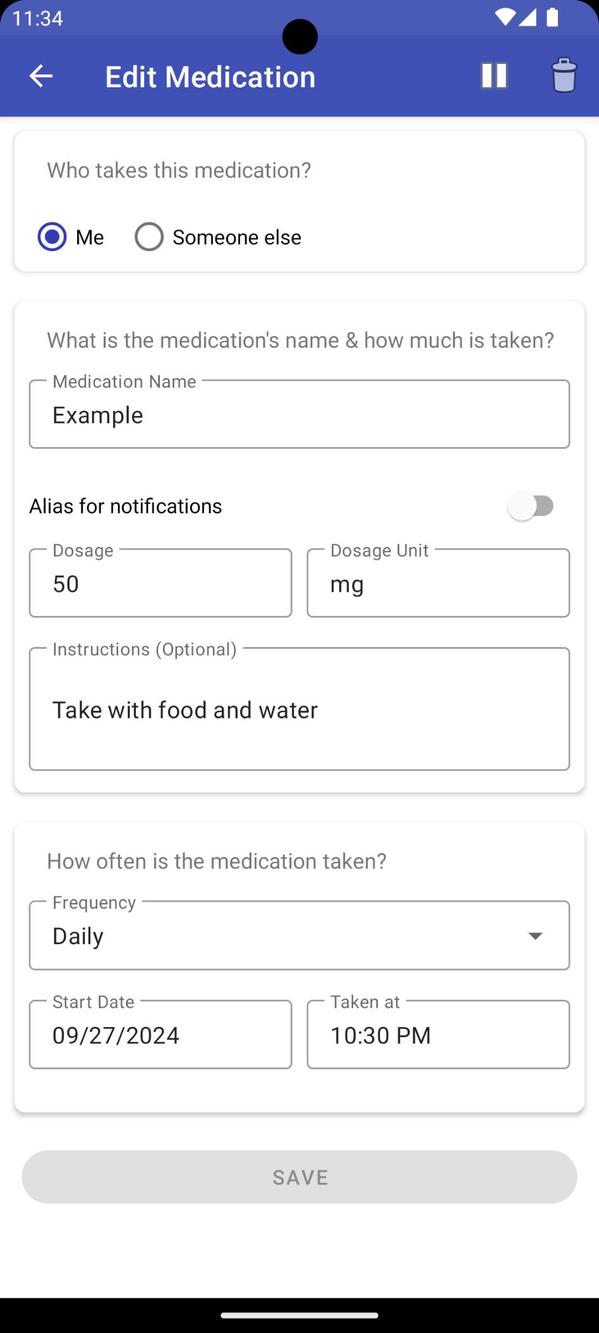The height and width of the screenshot is (1333, 599).
Task: Tap the back arrow icon
Action: [41, 76]
